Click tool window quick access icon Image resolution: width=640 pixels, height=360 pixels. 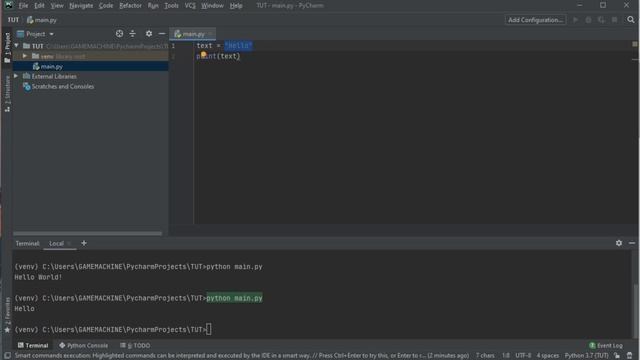point(7,356)
